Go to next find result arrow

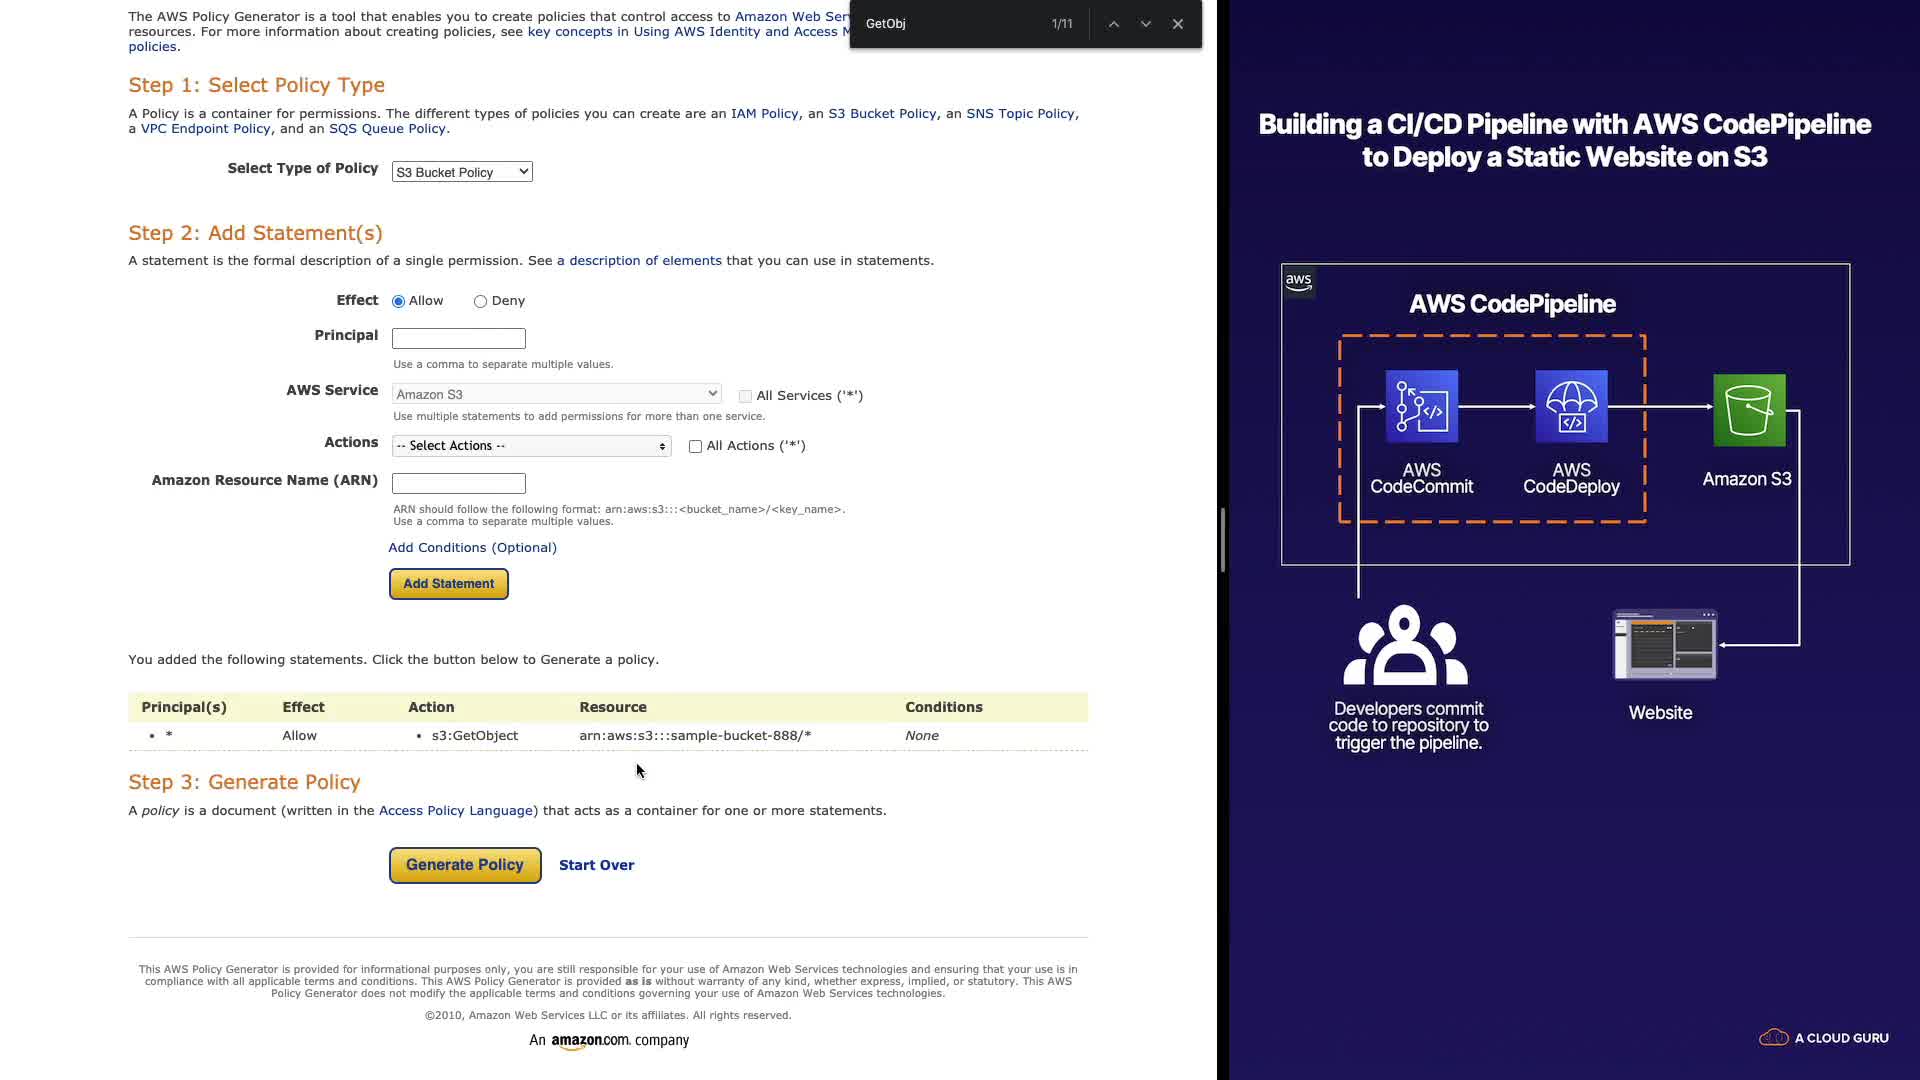[x=1146, y=24]
